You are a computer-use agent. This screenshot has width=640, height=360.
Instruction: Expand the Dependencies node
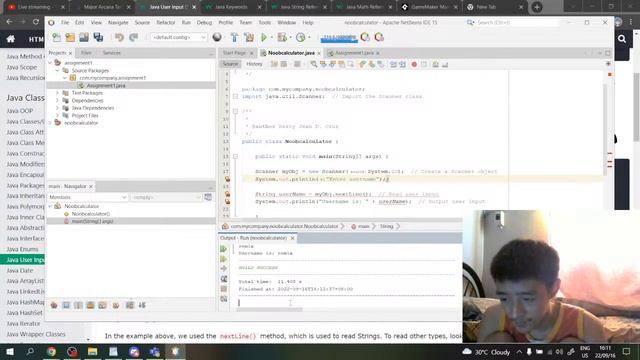(58, 100)
